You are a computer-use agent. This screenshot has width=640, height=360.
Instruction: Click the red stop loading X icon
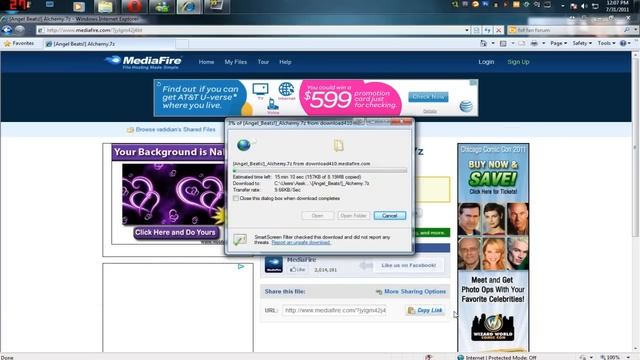pos(498,30)
